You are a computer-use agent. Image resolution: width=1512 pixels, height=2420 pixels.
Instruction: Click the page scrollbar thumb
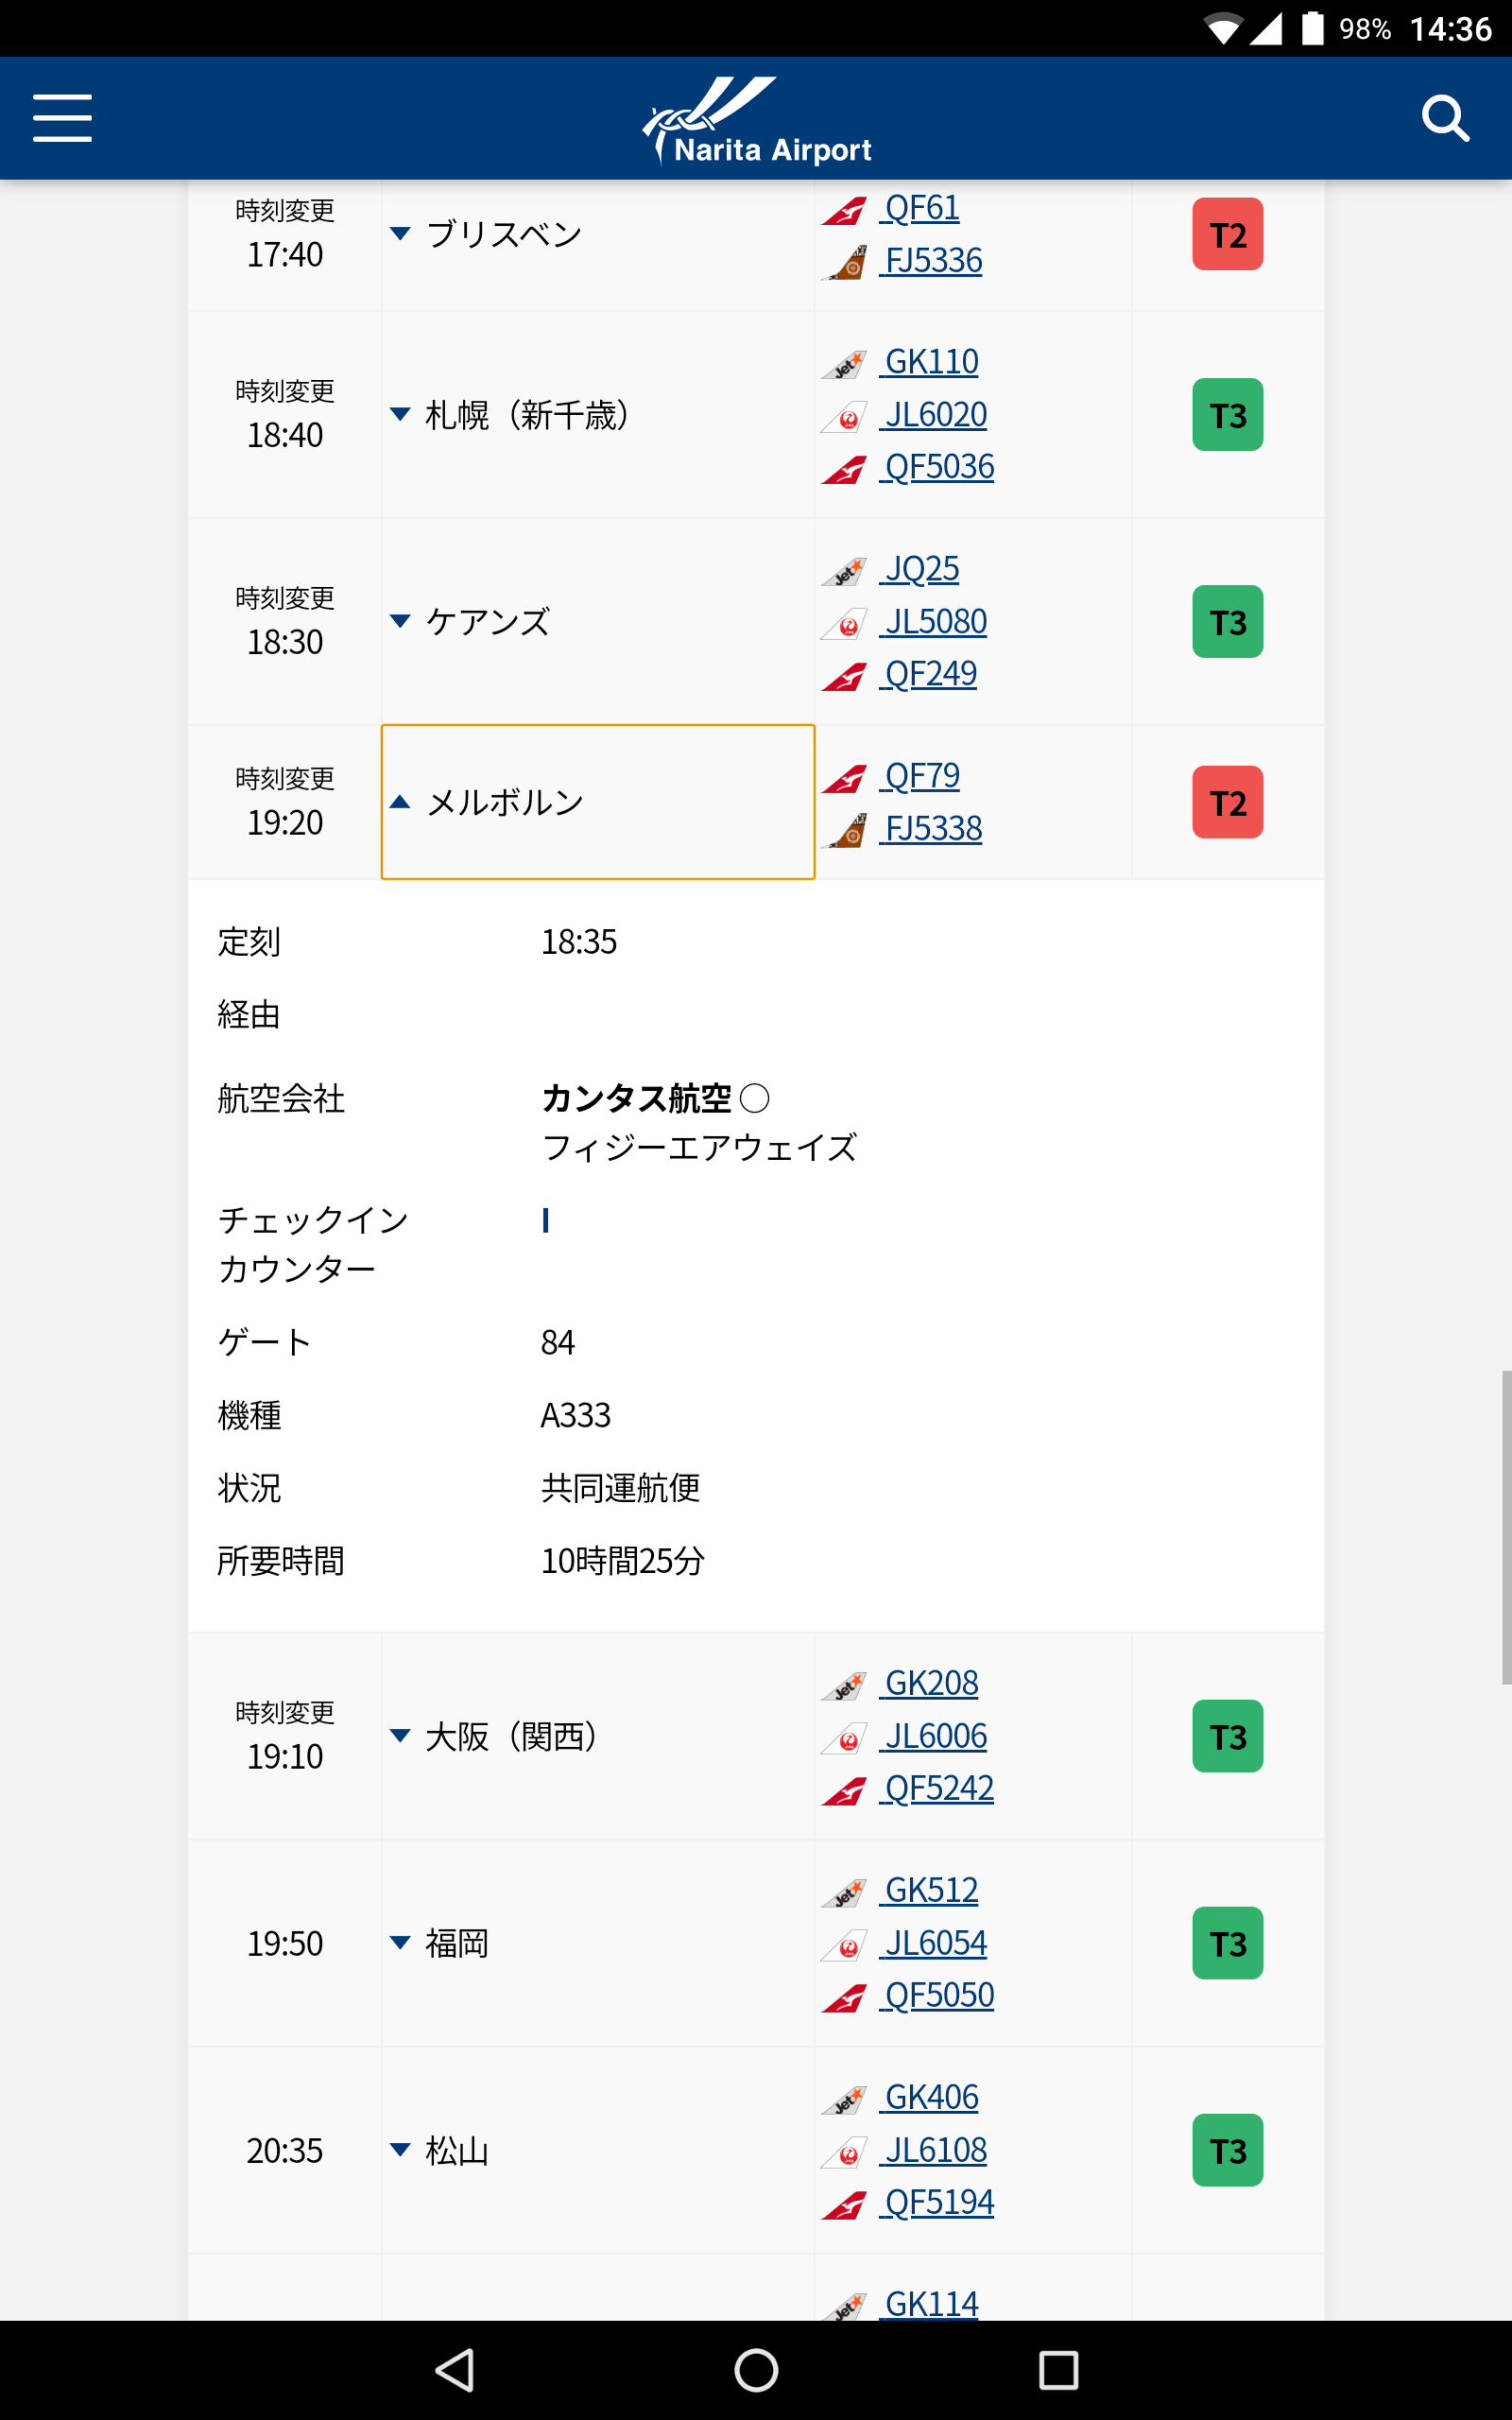pos(1505,1527)
